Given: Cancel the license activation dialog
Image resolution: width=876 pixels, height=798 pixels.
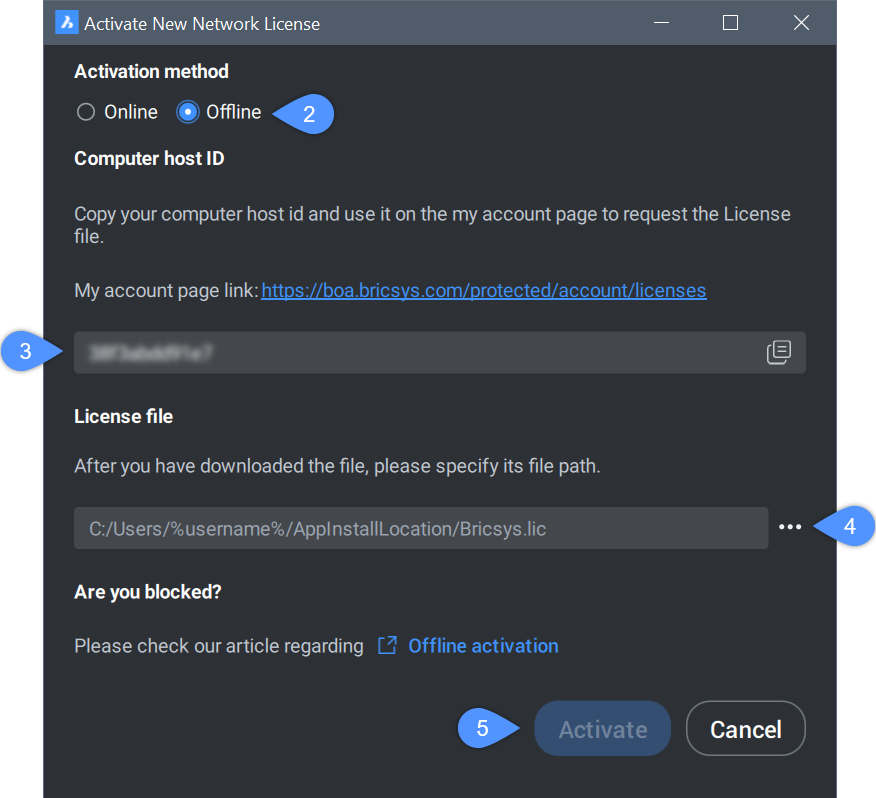Looking at the screenshot, I should point(745,729).
